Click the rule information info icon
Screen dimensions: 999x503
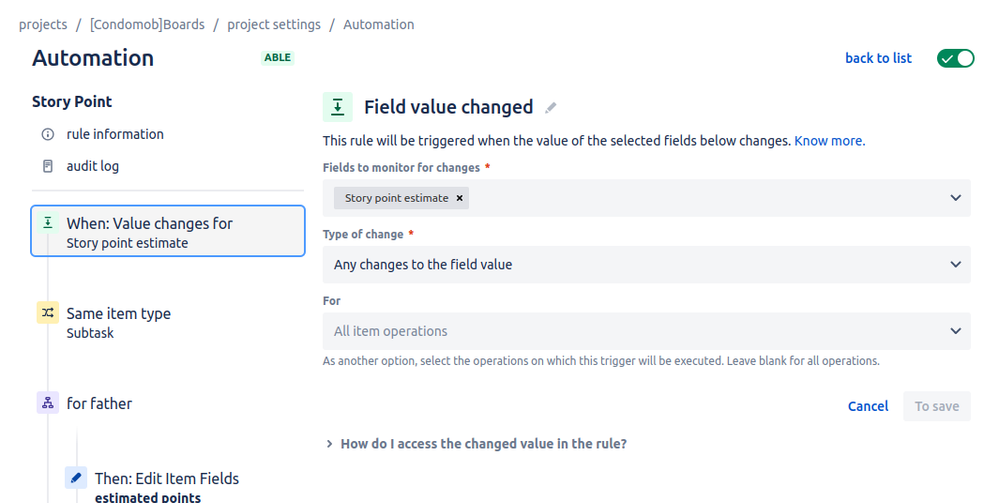48,135
